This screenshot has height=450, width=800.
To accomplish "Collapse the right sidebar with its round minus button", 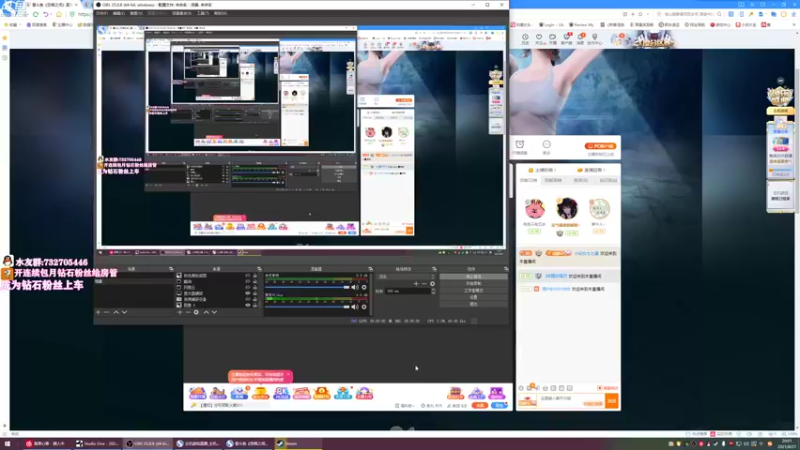I will click(780, 81).
